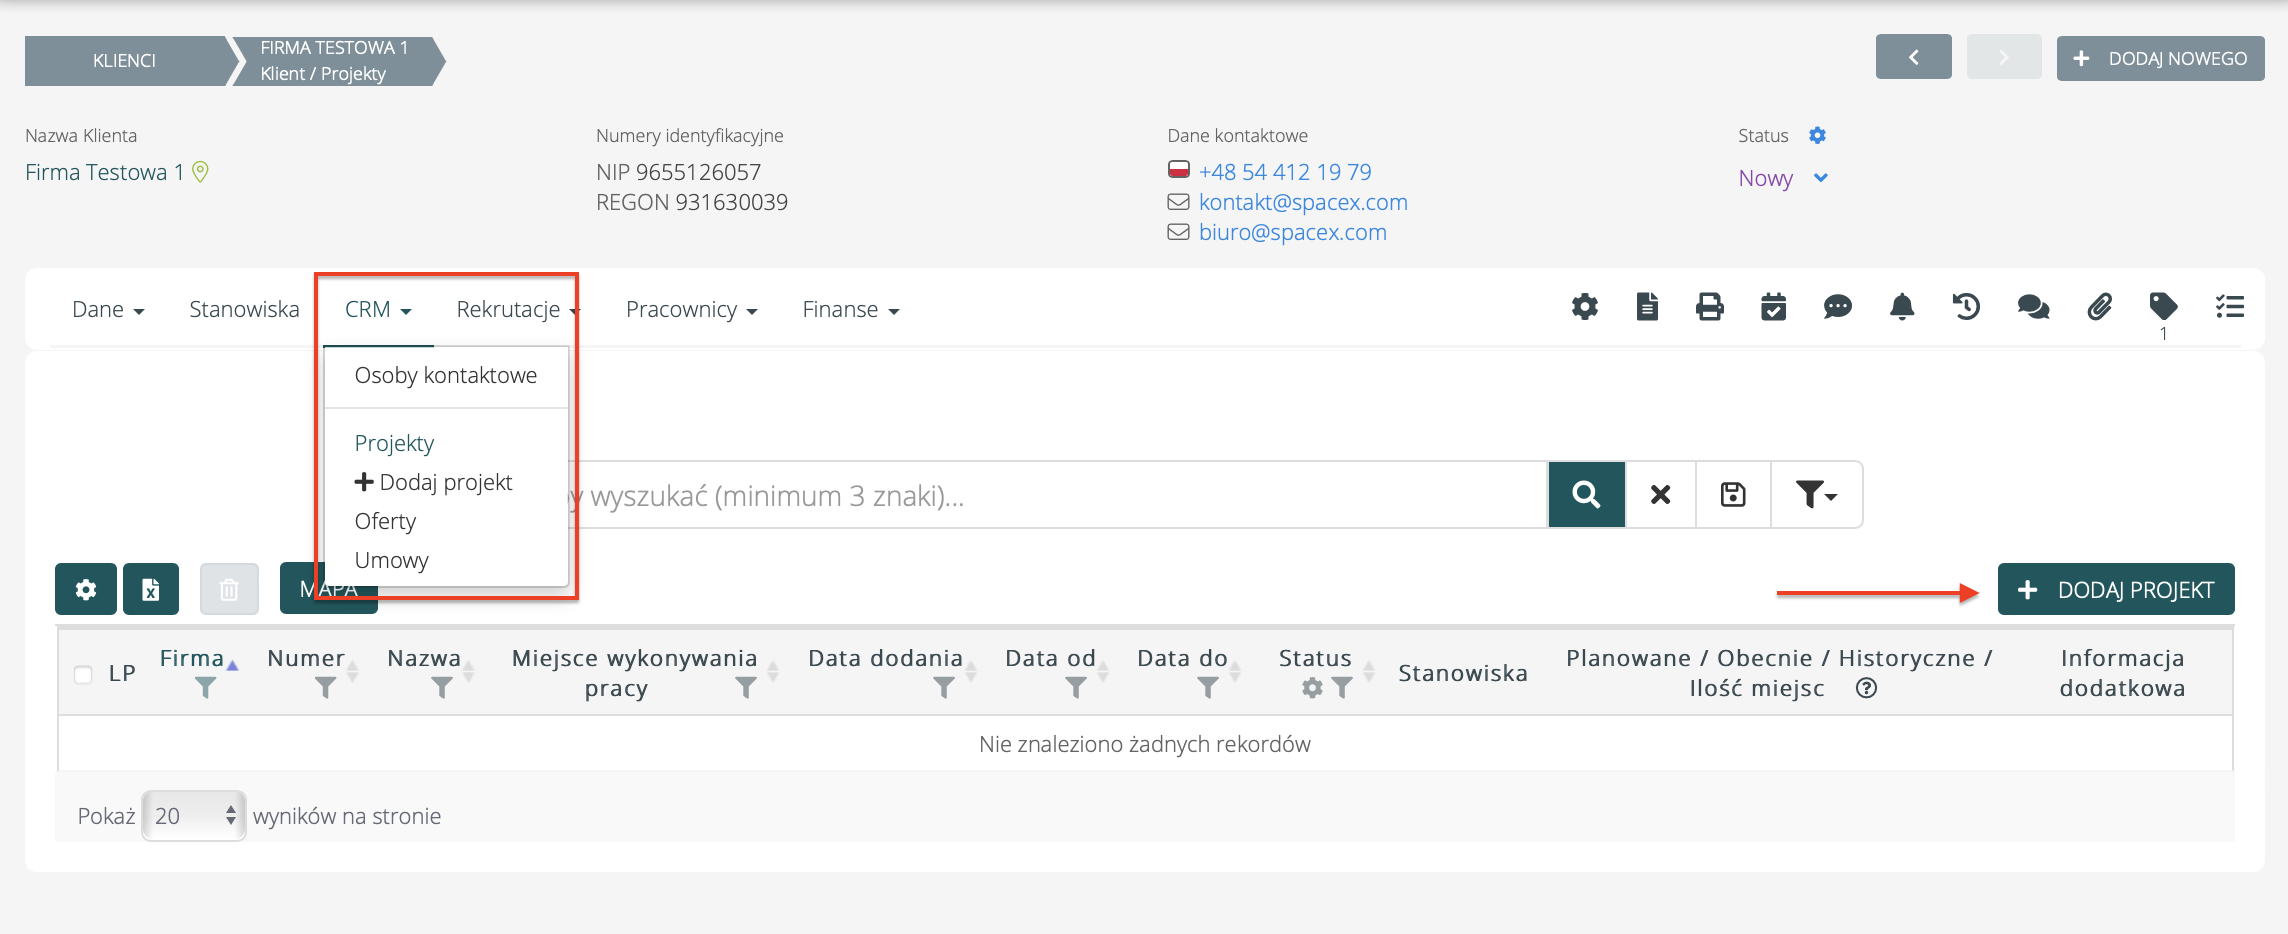Open the calendar check icon
Viewport: 2288px width, 934px height.
(x=1773, y=307)
